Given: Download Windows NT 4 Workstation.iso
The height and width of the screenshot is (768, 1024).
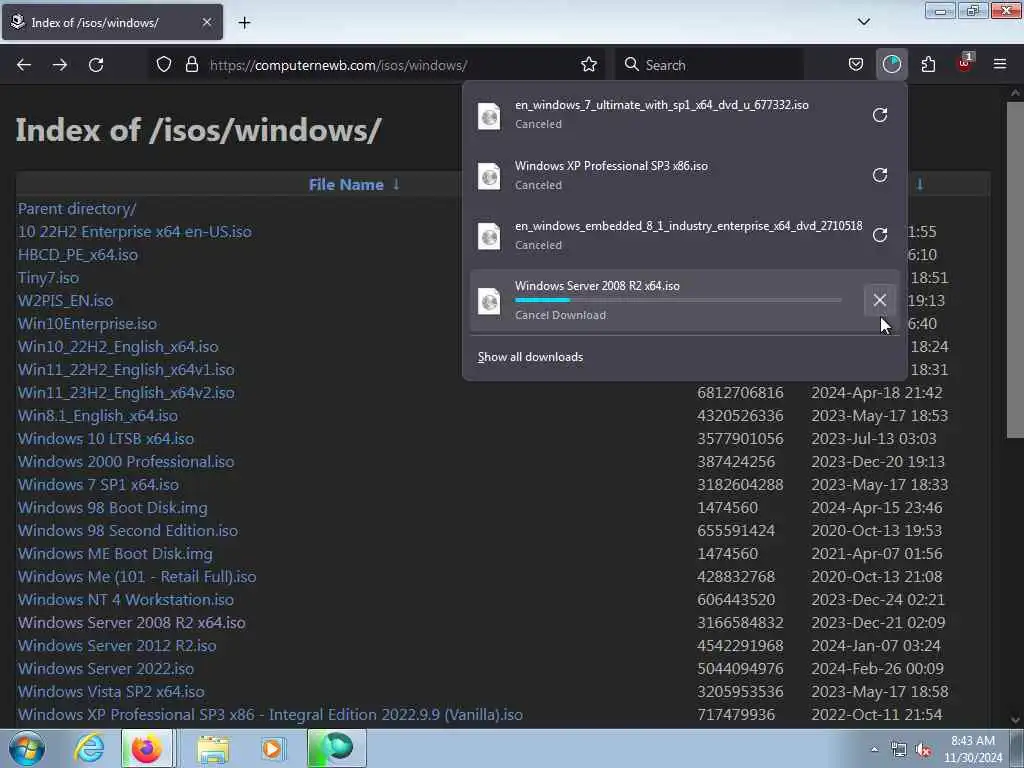Looking at the screenshot, I should tap(125, 600).
